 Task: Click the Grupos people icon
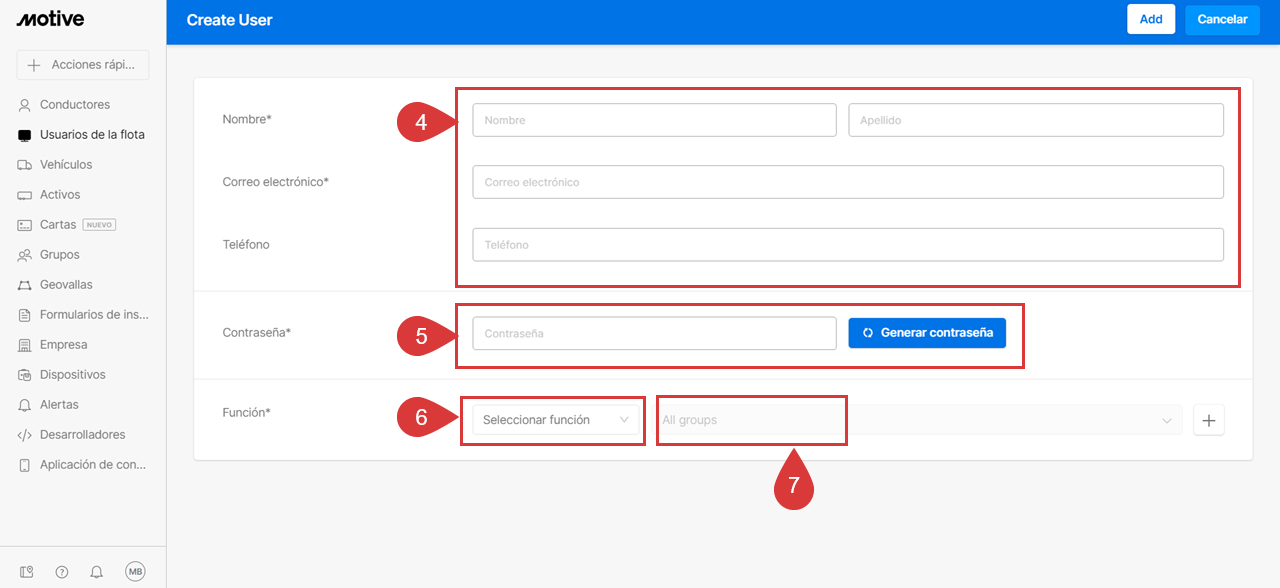click(25, 255)
